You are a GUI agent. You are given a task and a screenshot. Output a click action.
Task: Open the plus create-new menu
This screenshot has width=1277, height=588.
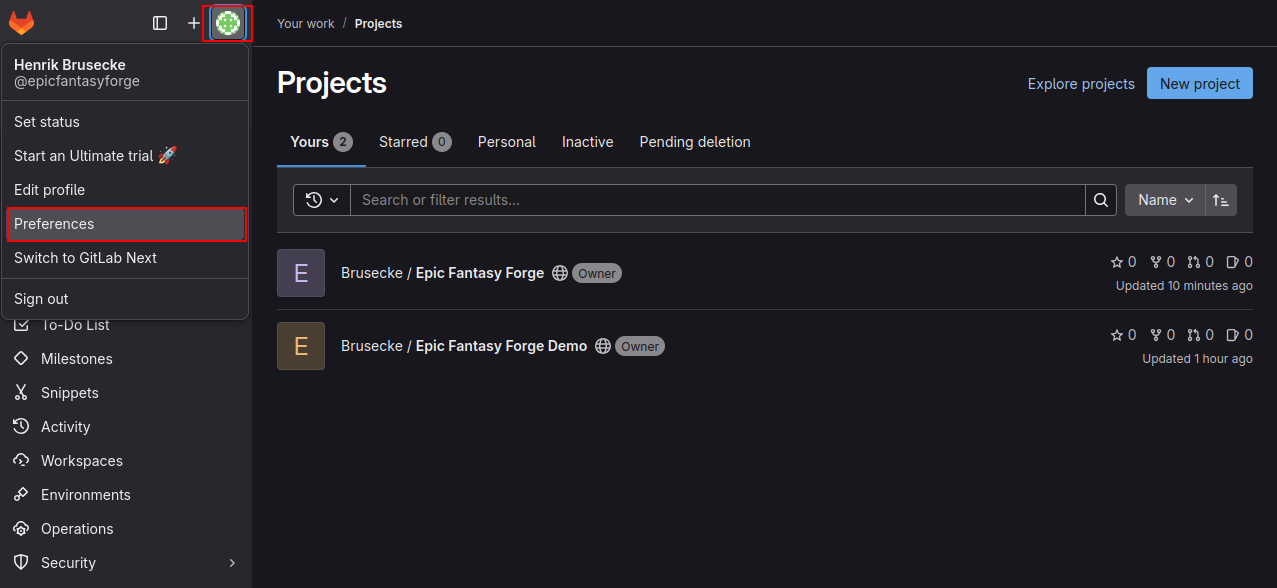(194, 23)
